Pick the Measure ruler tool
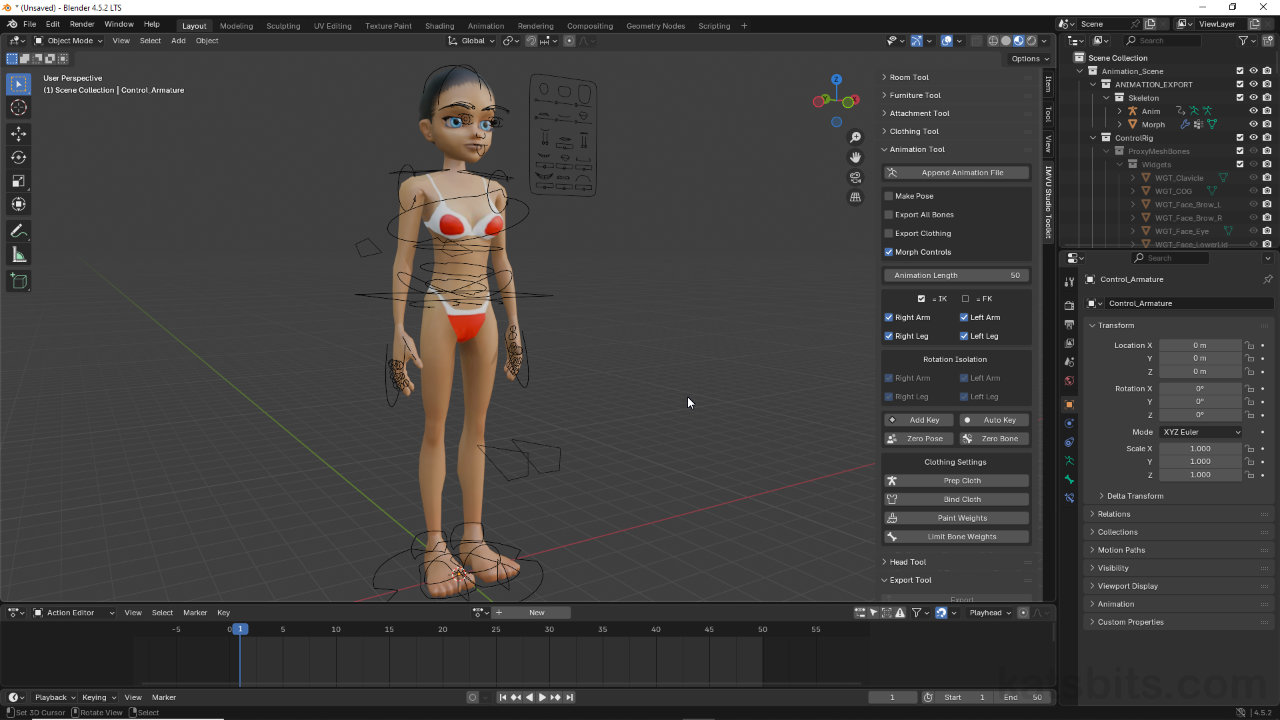1280x720 pixels. 18,255
